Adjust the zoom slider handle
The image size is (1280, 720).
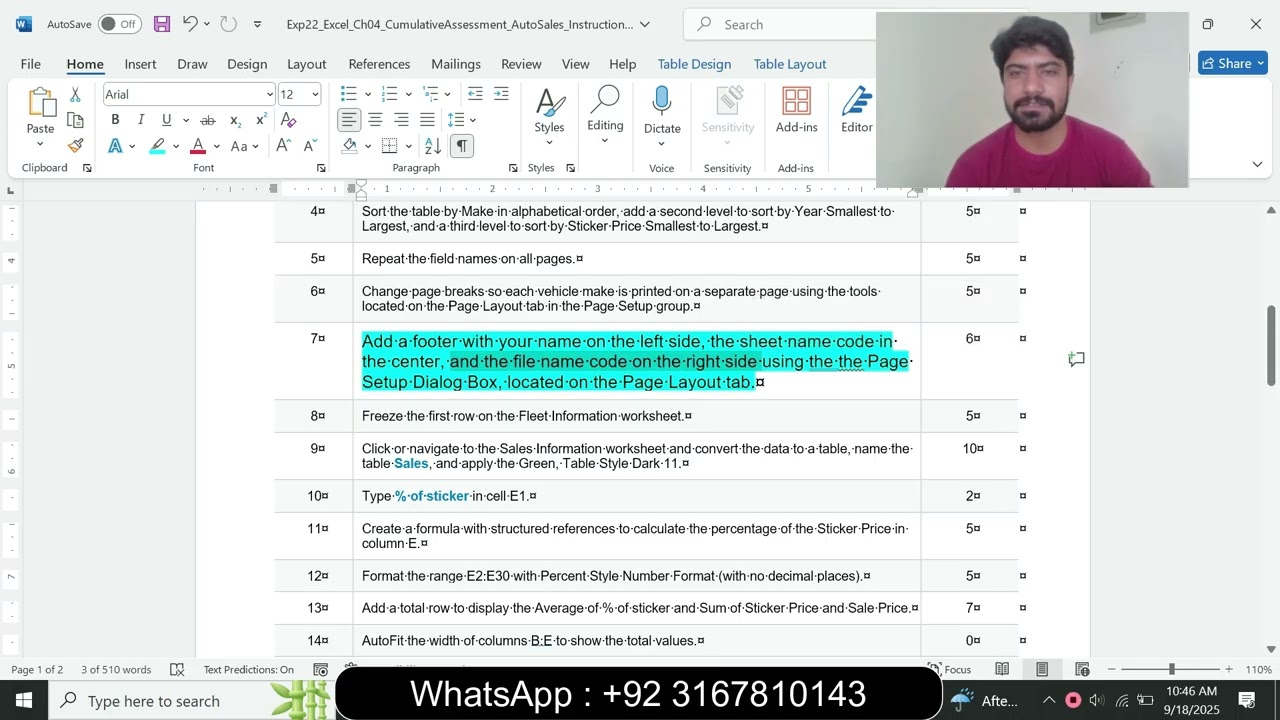pyautogui.click(x=1171, y=669)
